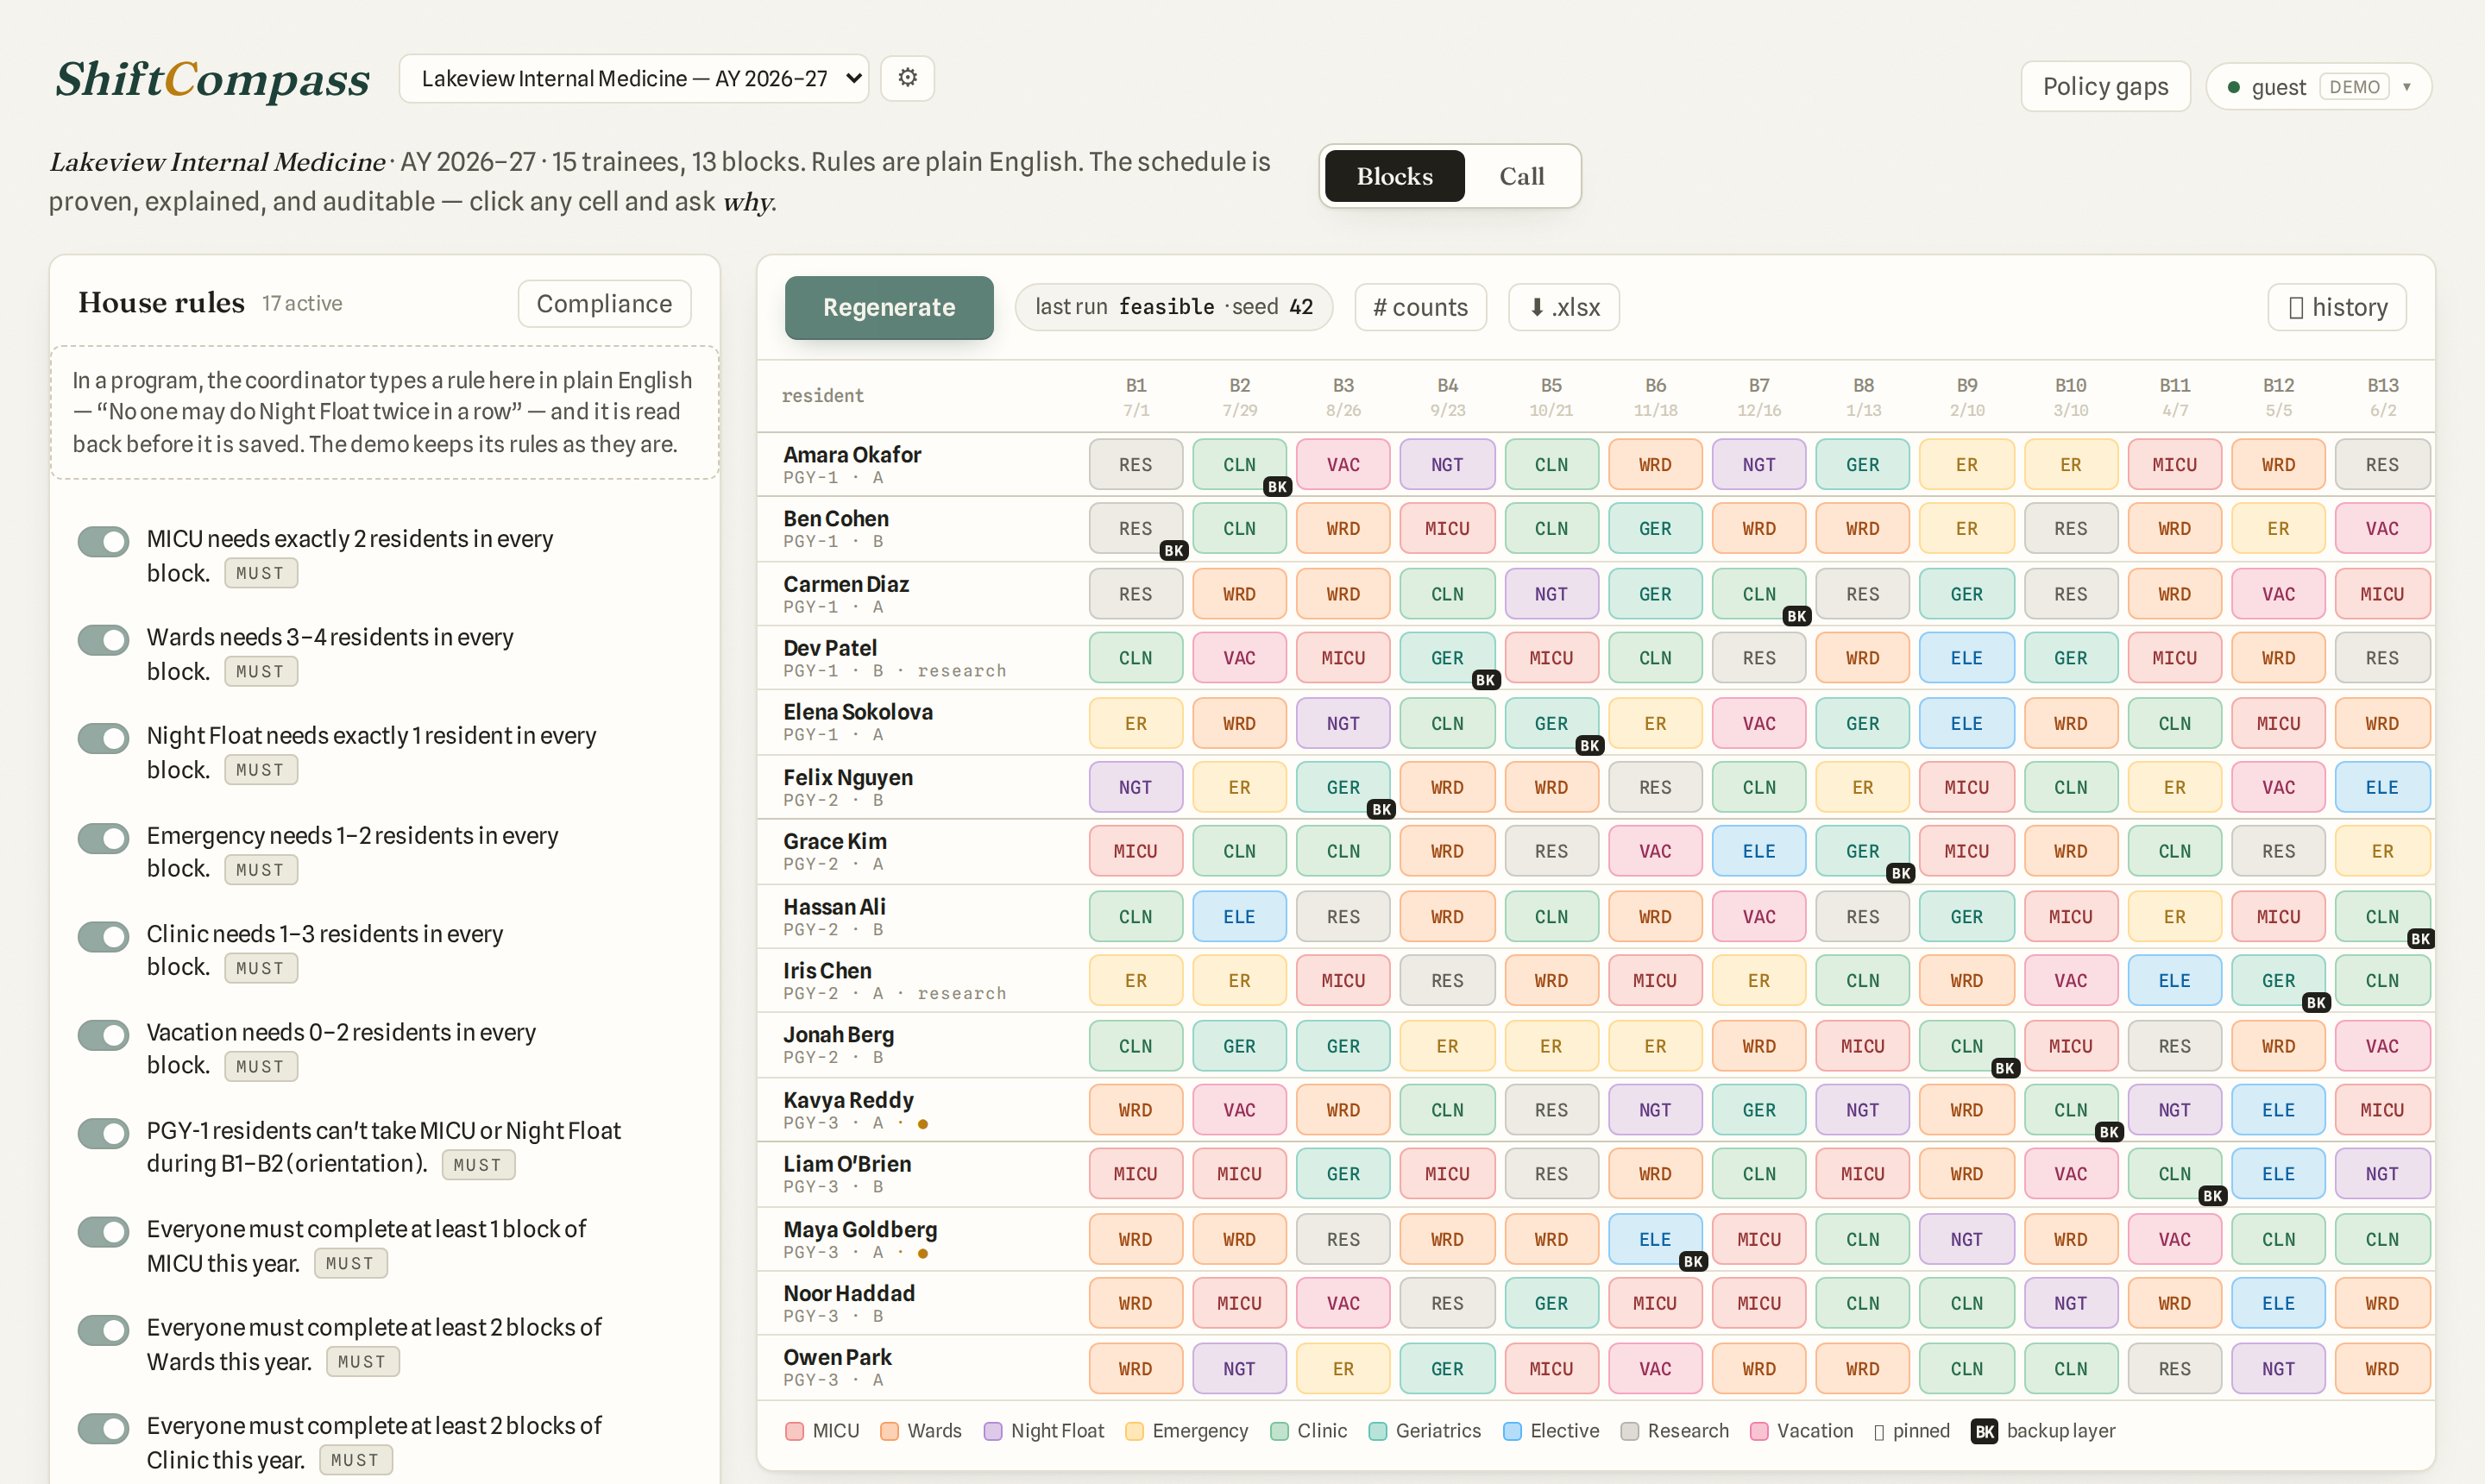Click the BK badge on Dev Patel's B4 cell

coord(1485,680)
